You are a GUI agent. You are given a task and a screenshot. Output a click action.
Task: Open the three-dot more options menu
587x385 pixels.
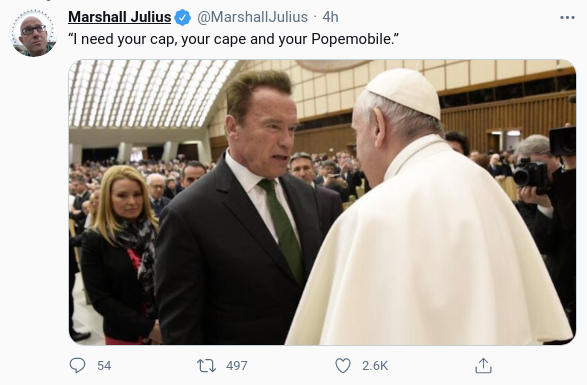click(567, 18)
